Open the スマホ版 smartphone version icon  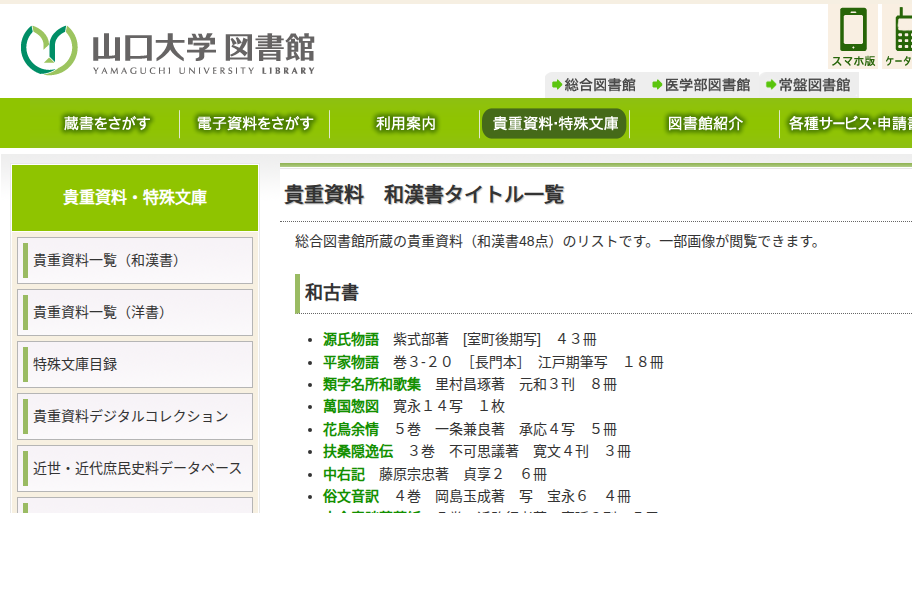(853, 37)
